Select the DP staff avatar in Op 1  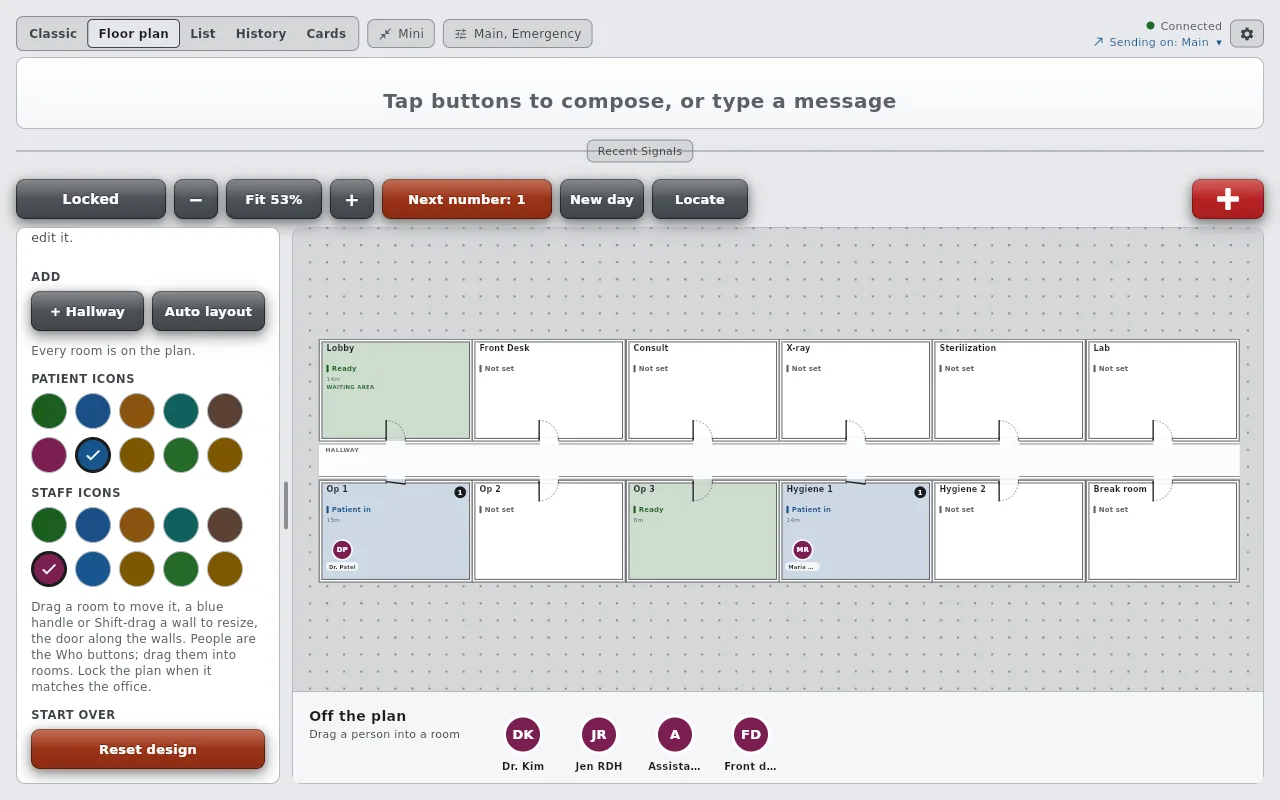[x=342, y=550]
